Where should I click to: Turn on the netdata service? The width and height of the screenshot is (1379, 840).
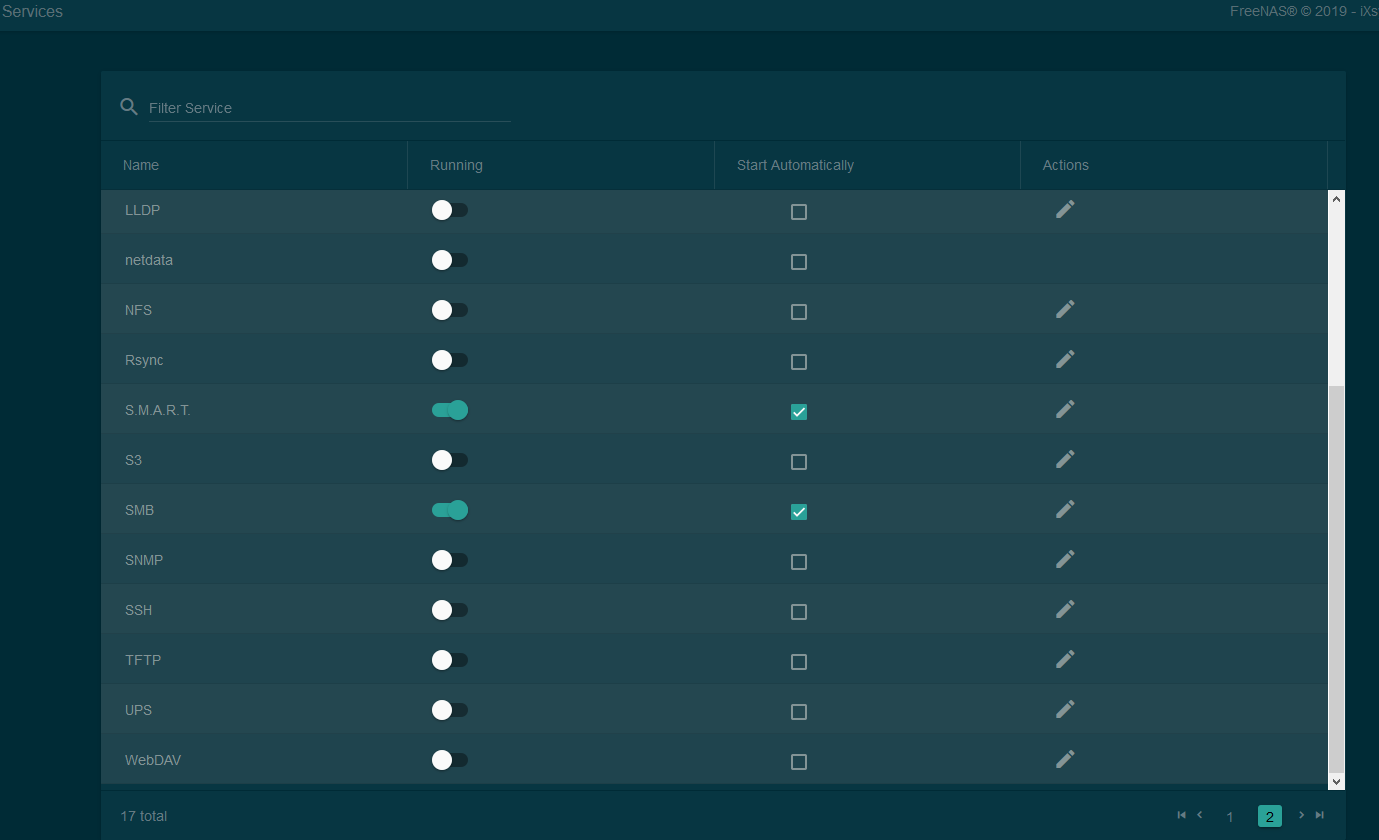pos(450,260)
